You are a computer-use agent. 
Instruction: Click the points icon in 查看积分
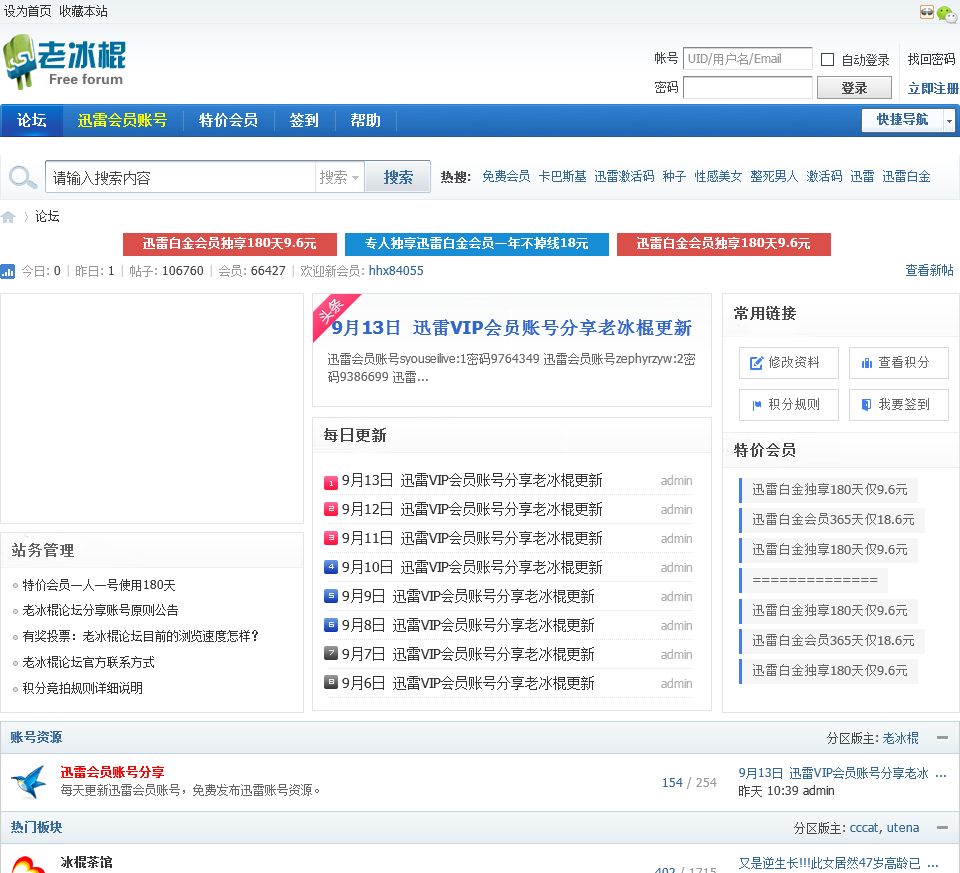click(867, 363)
